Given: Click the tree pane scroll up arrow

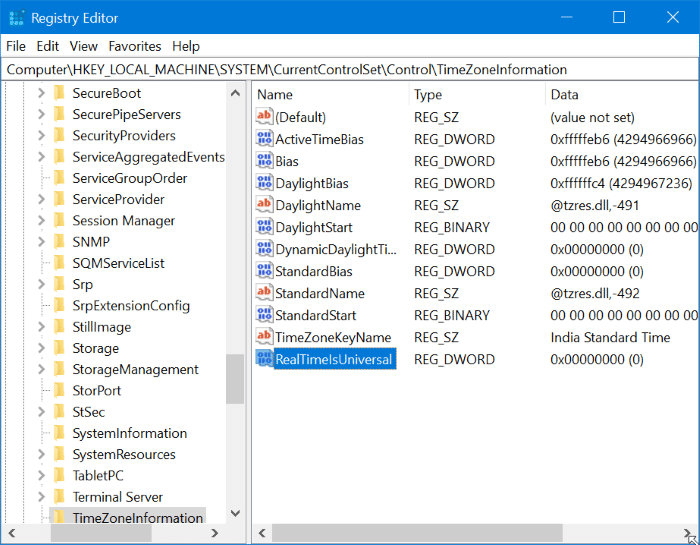Looking at the screenshot, I should click(x=235, y=93).
